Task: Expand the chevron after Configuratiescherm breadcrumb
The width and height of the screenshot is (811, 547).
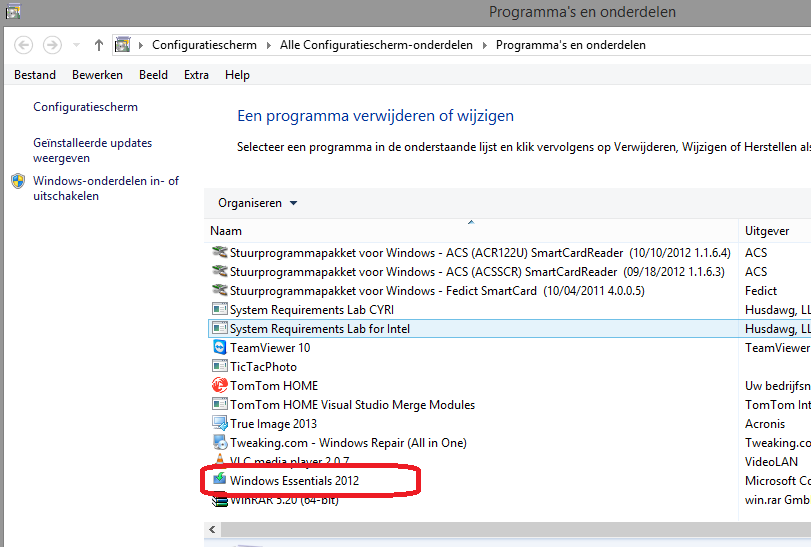Action: (269, 45)
